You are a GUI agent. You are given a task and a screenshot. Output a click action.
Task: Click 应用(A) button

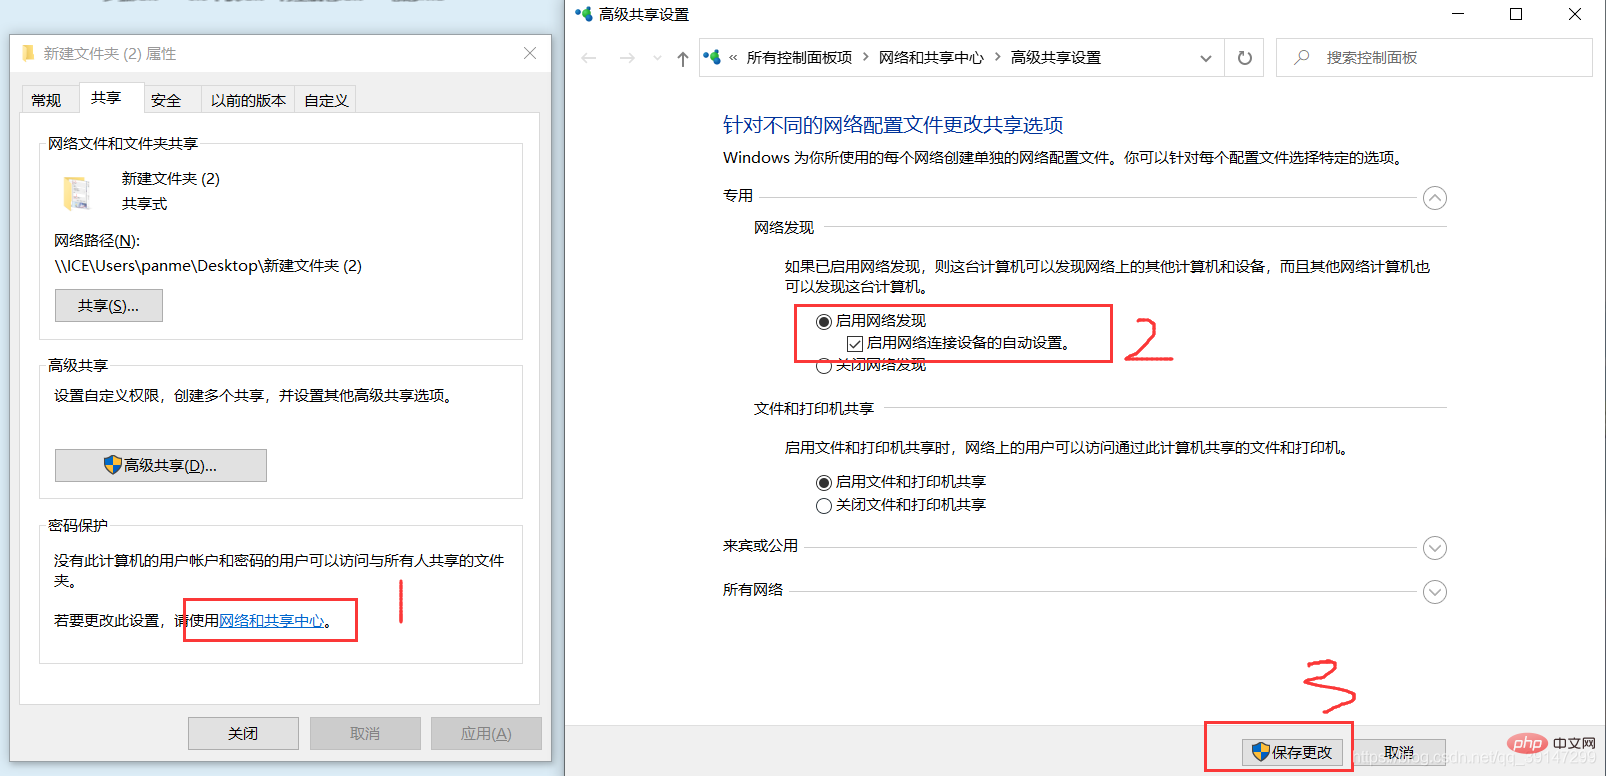pos(486,733)
